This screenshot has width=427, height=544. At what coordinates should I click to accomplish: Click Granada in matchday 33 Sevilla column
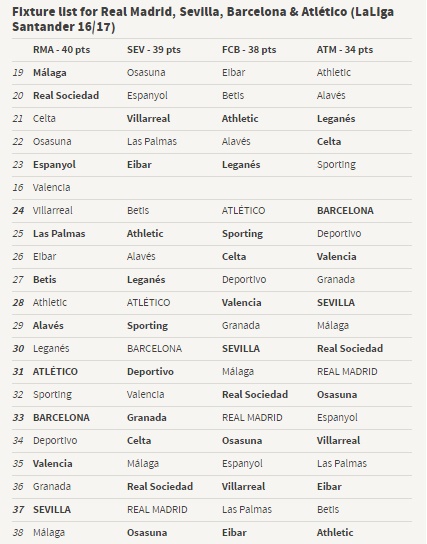click(147, 417)
